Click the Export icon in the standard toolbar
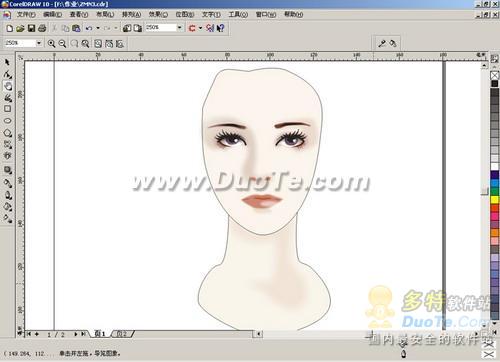 coord(137,28)
